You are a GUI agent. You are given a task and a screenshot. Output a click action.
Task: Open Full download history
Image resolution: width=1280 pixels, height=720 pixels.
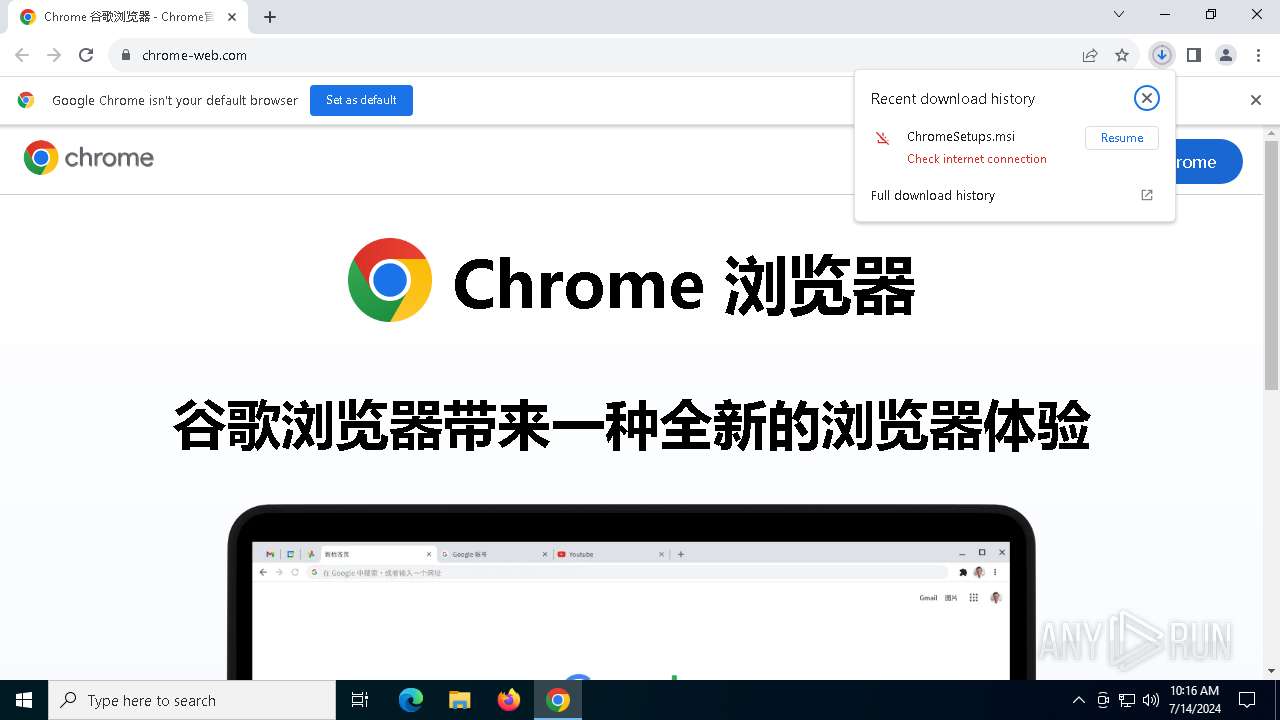[x=933, y=195]
